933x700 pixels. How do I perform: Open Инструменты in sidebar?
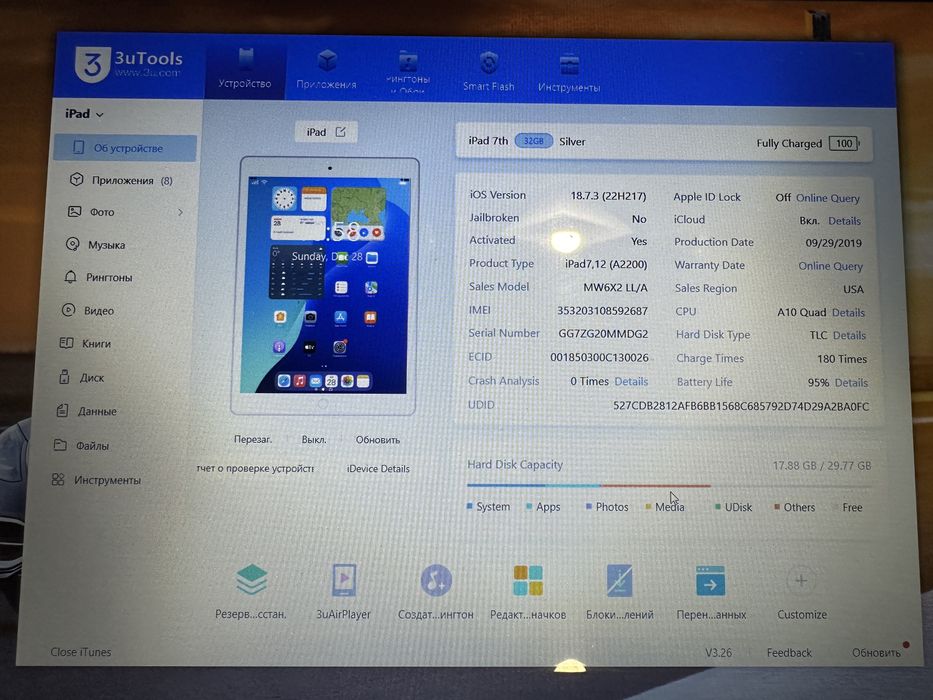[96, 480]
